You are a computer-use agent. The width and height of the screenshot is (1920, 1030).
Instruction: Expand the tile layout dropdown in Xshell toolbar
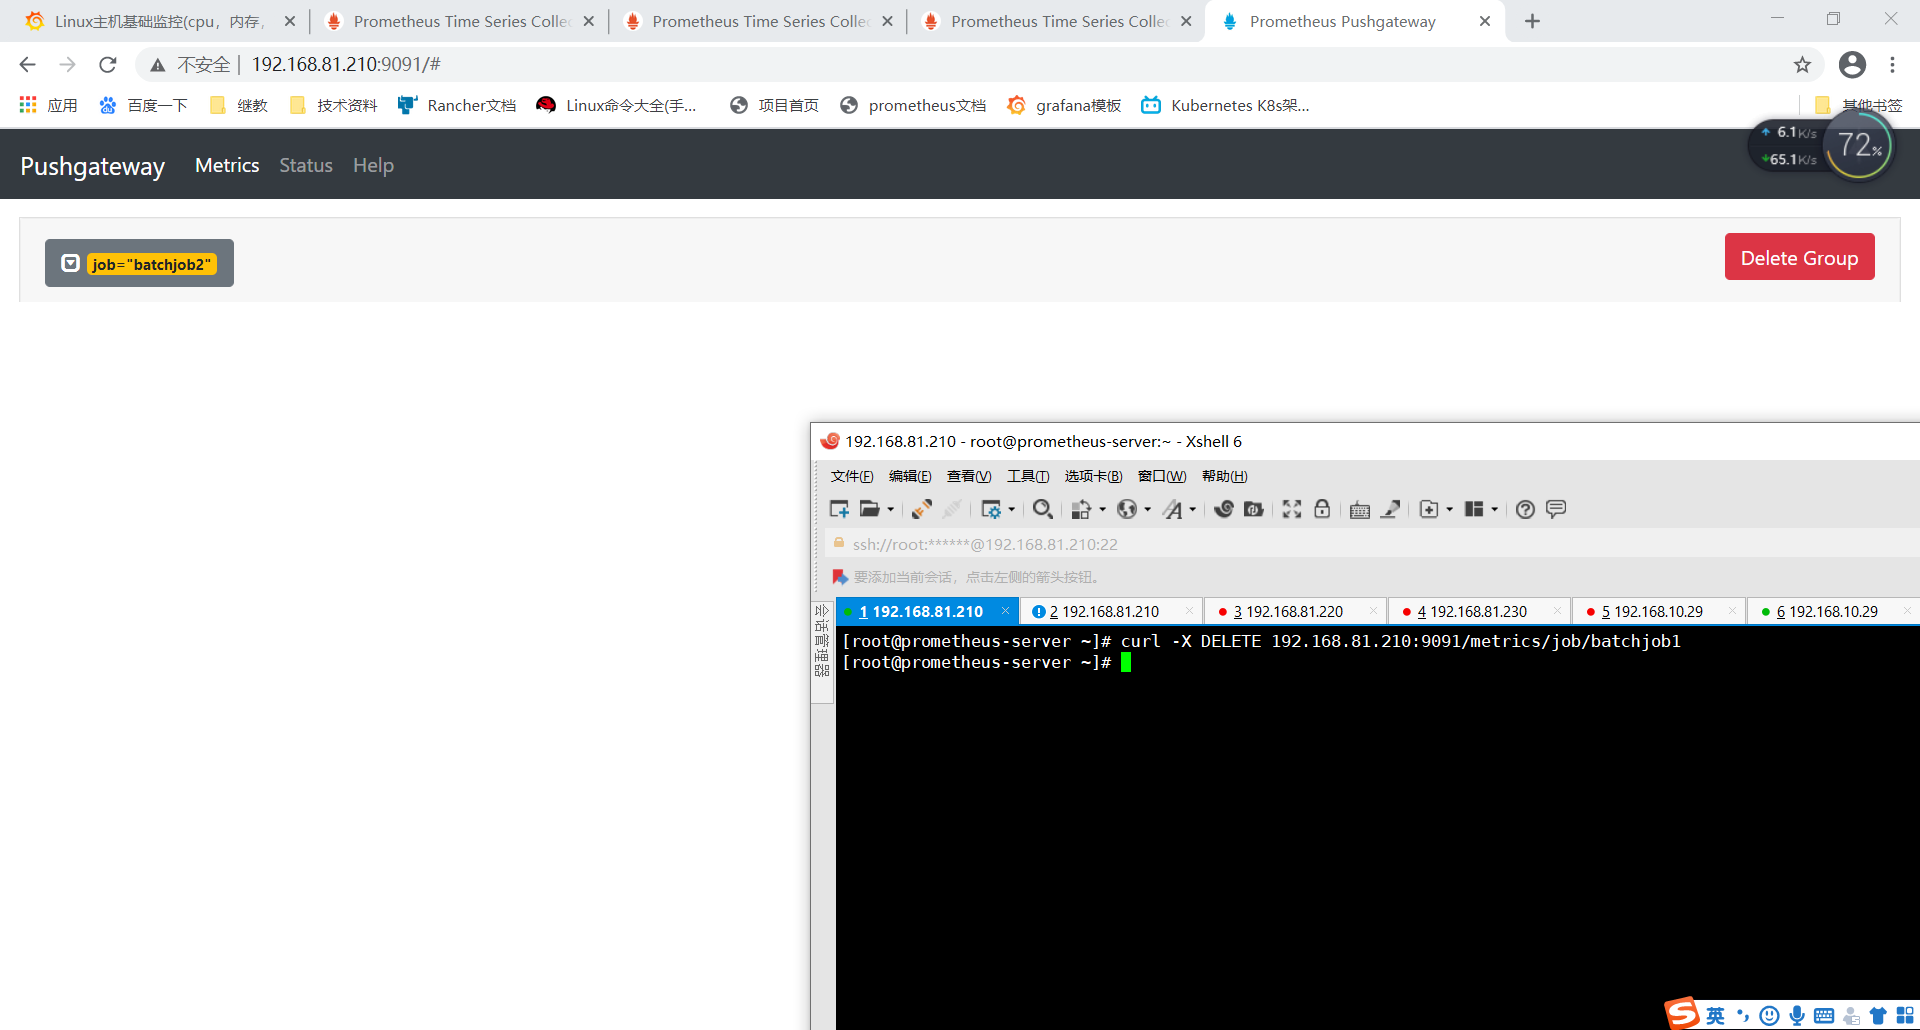1495,509
